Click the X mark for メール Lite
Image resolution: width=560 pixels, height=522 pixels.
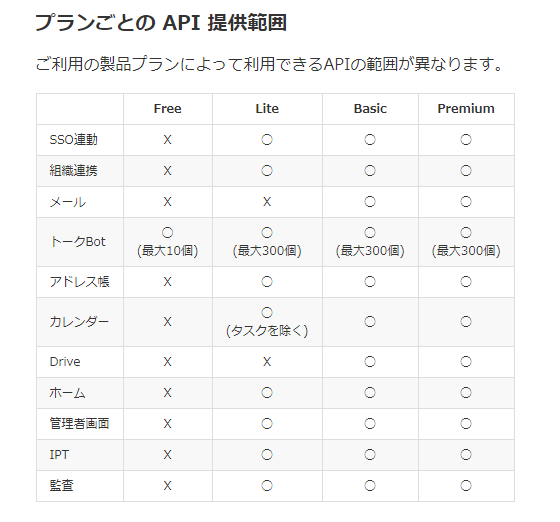[267, 202]
